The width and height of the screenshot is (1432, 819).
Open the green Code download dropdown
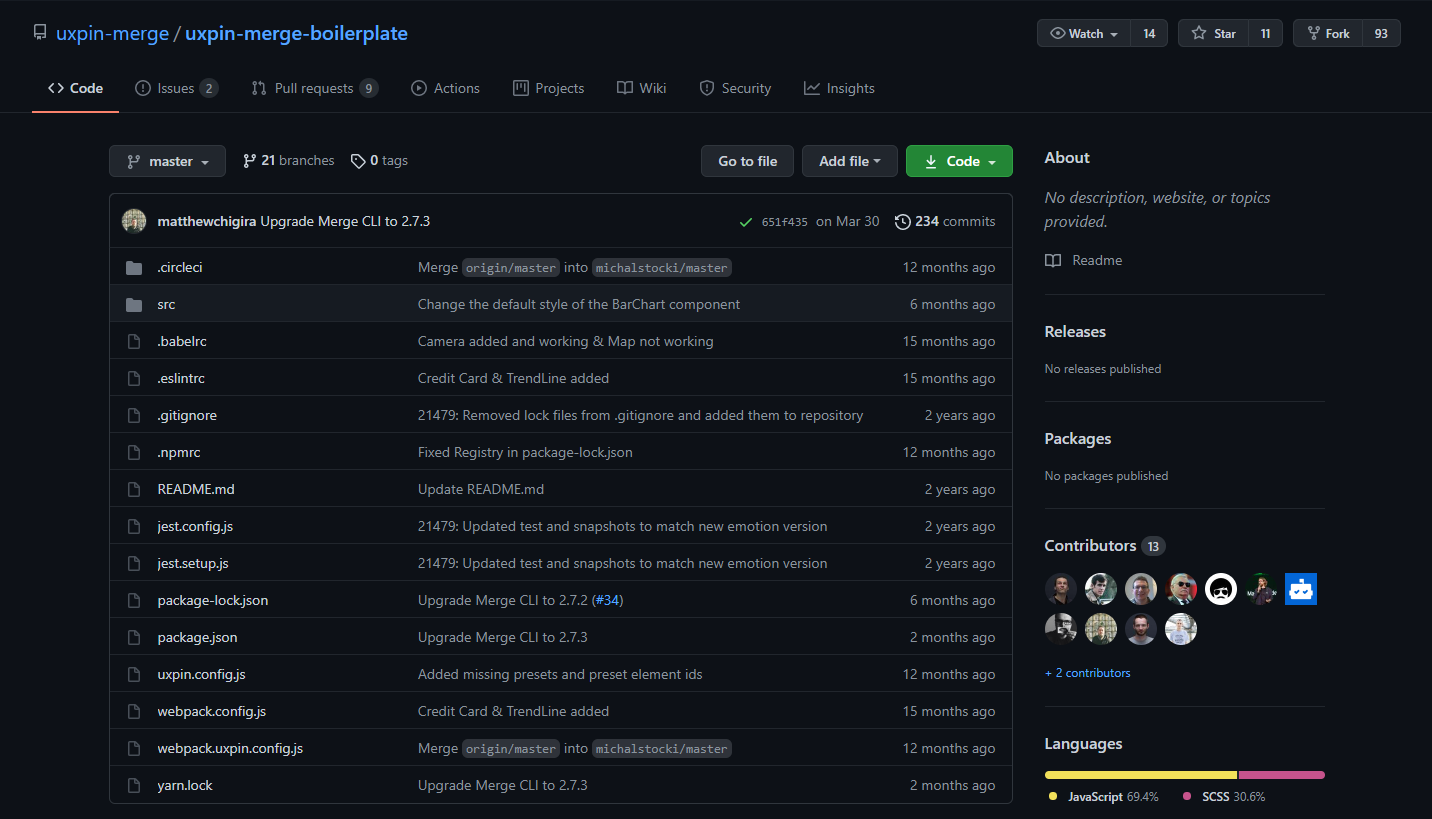[959, 161]
